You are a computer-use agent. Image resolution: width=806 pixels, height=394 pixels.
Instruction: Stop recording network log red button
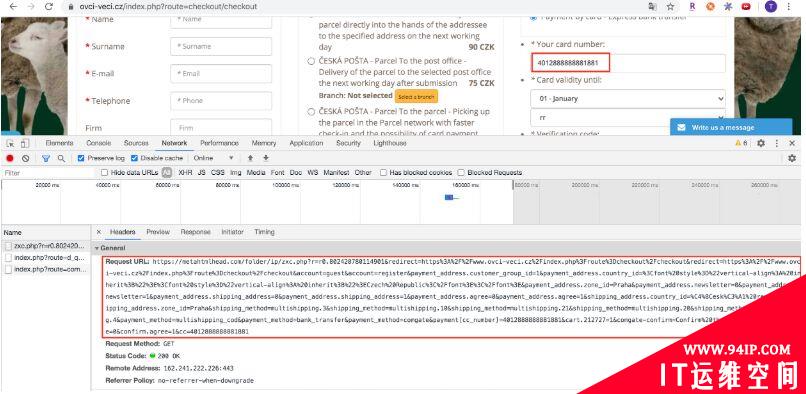(x=10, y=158)
